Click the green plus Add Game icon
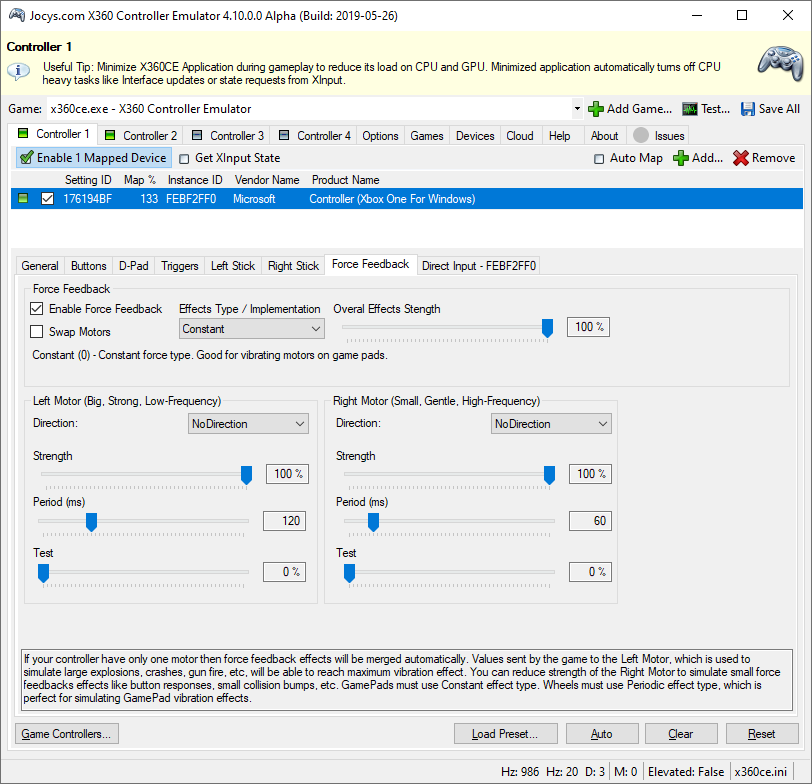Viewport: 812px width, 784px height. coord(596,109)
